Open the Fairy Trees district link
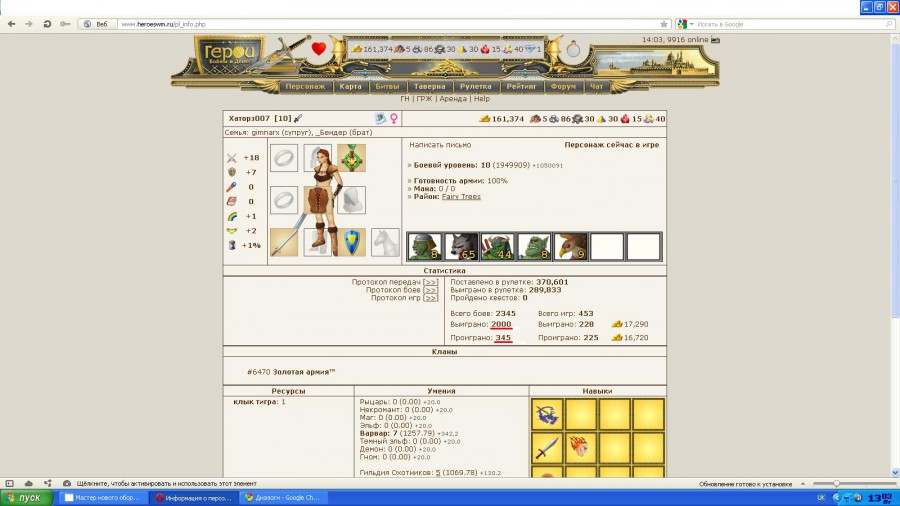 point(461,196)
